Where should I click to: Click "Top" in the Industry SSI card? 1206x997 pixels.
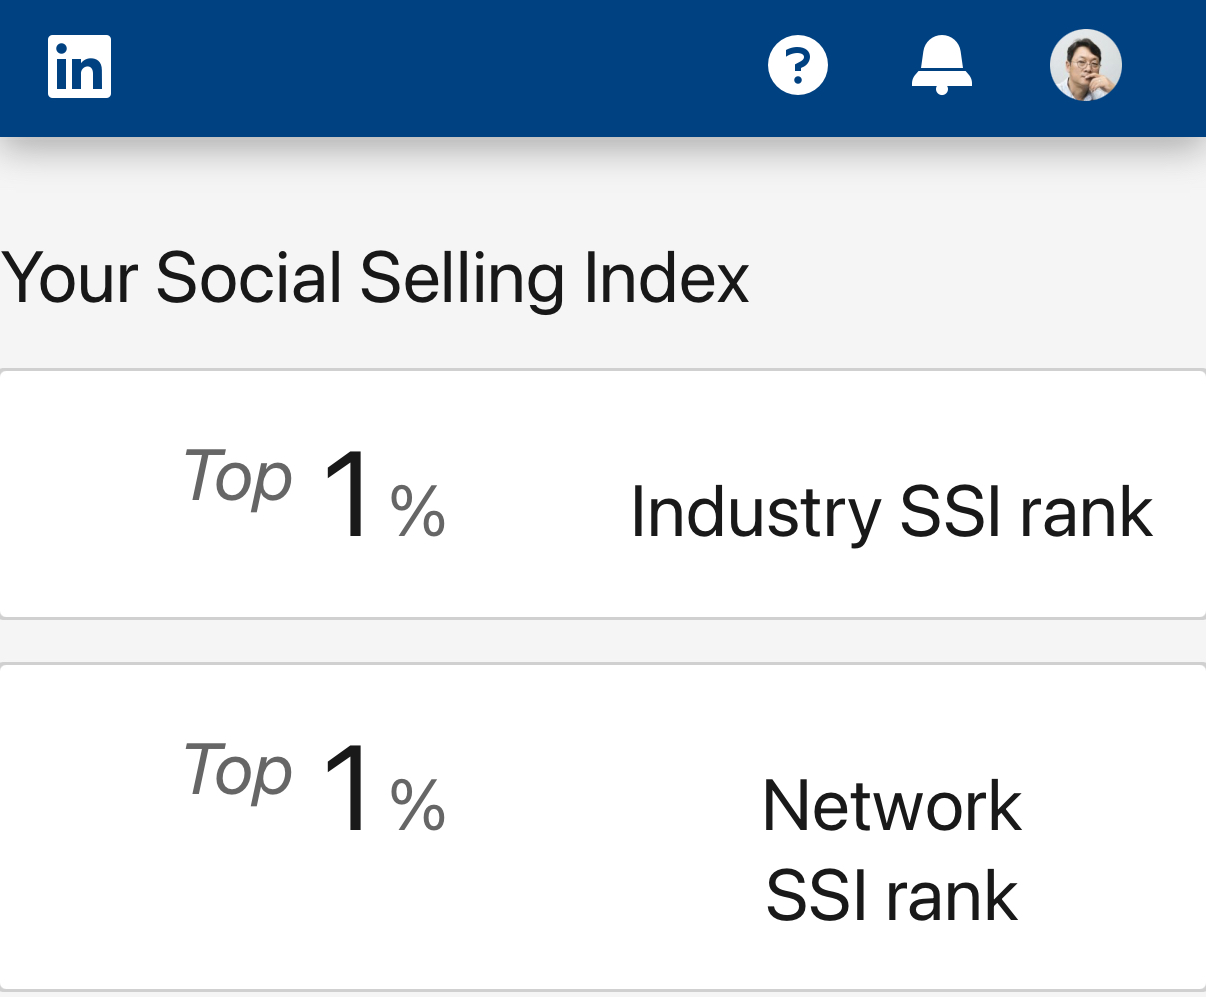(238, 477)
